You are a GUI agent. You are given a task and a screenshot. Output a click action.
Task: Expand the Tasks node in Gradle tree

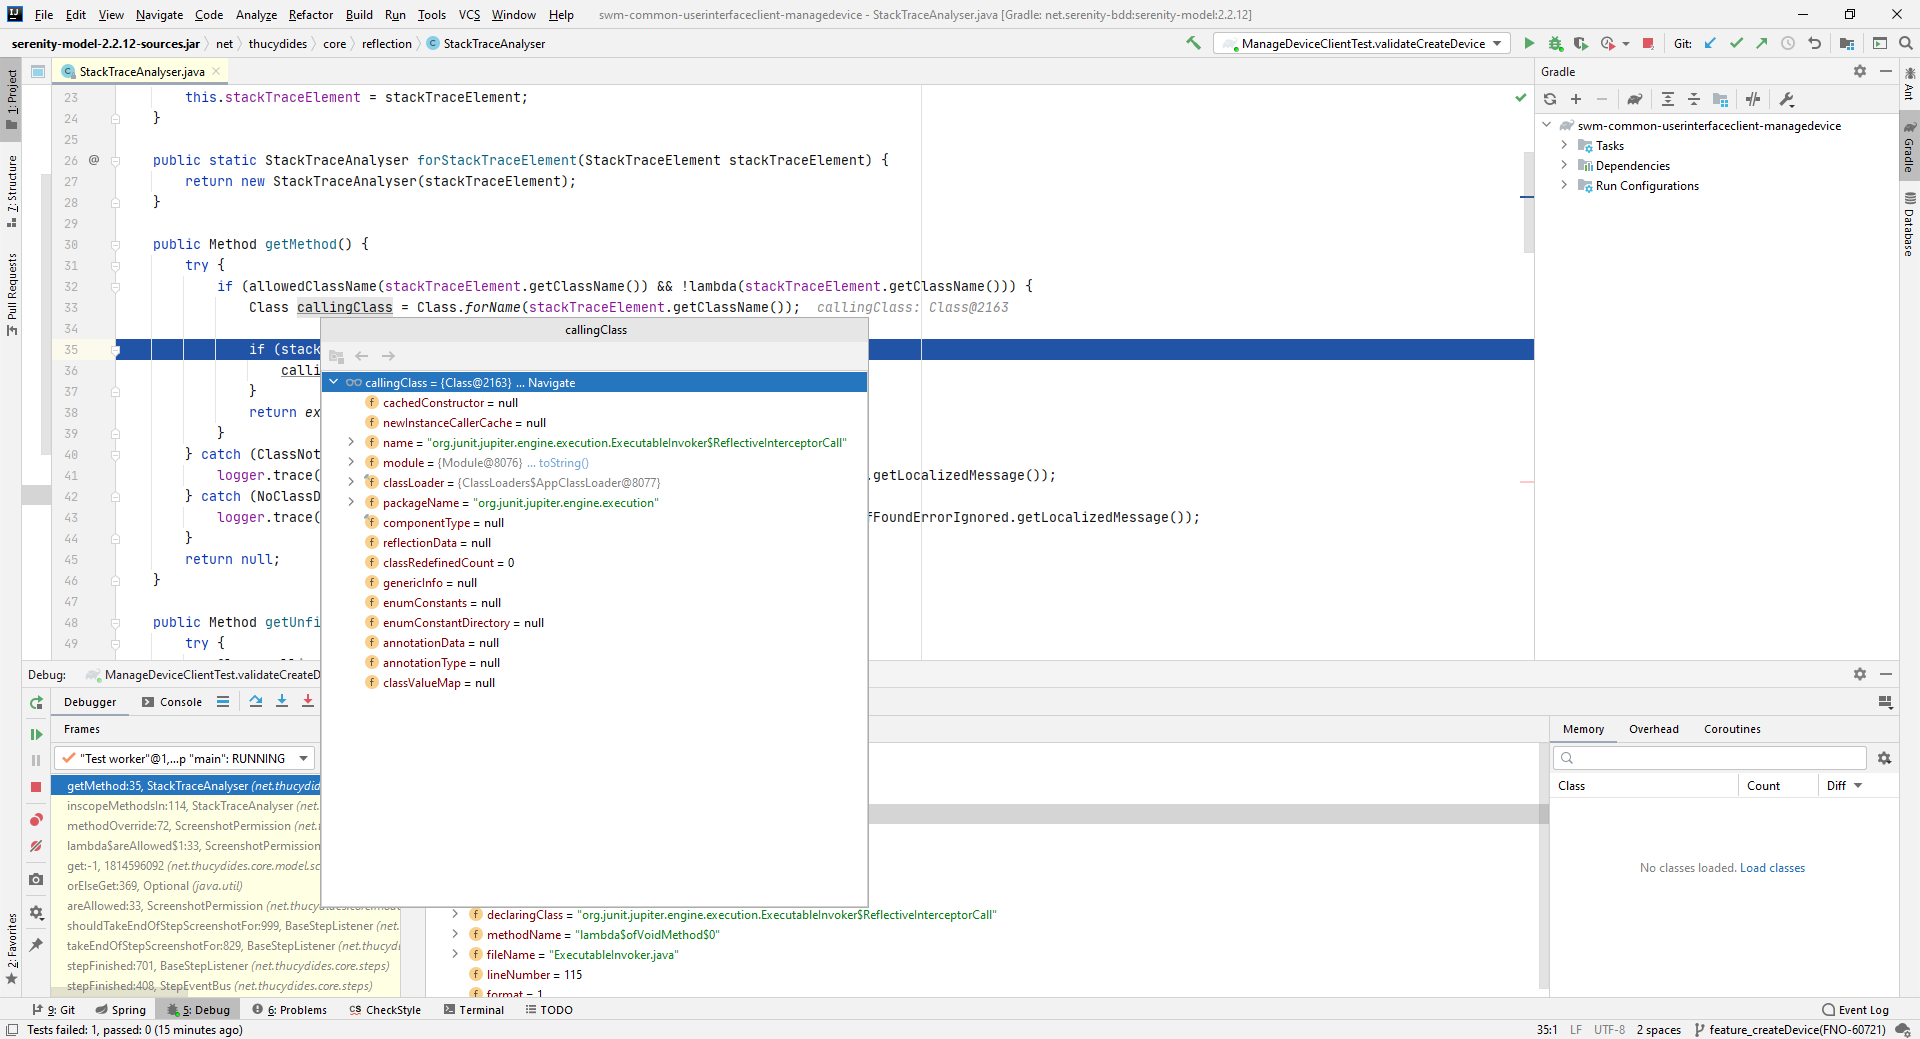pyautogui.click(x=1564, y=145)
